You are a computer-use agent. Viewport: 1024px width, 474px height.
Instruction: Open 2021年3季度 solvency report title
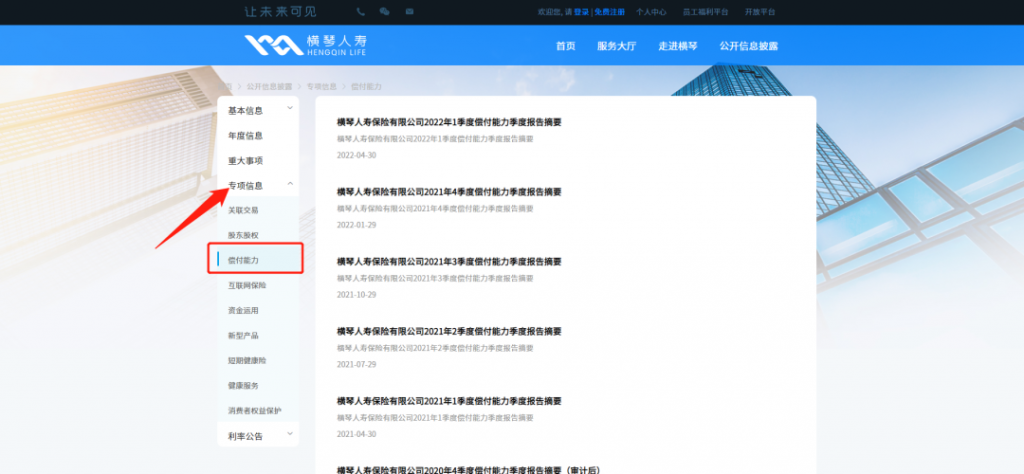coord(449,261)
